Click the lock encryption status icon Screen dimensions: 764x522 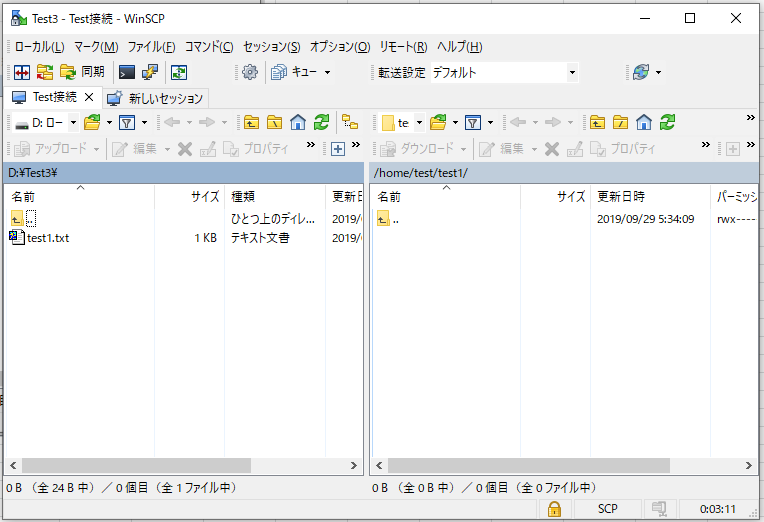point(554,509)
